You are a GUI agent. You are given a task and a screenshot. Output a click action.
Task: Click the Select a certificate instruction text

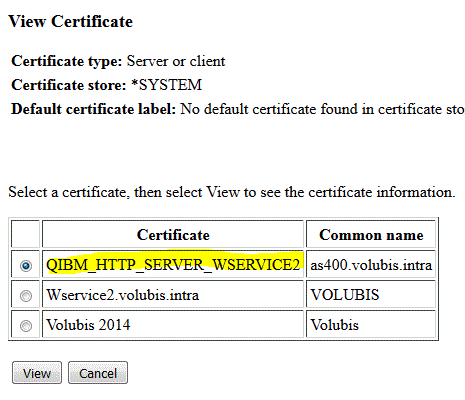tap(232, 192)
